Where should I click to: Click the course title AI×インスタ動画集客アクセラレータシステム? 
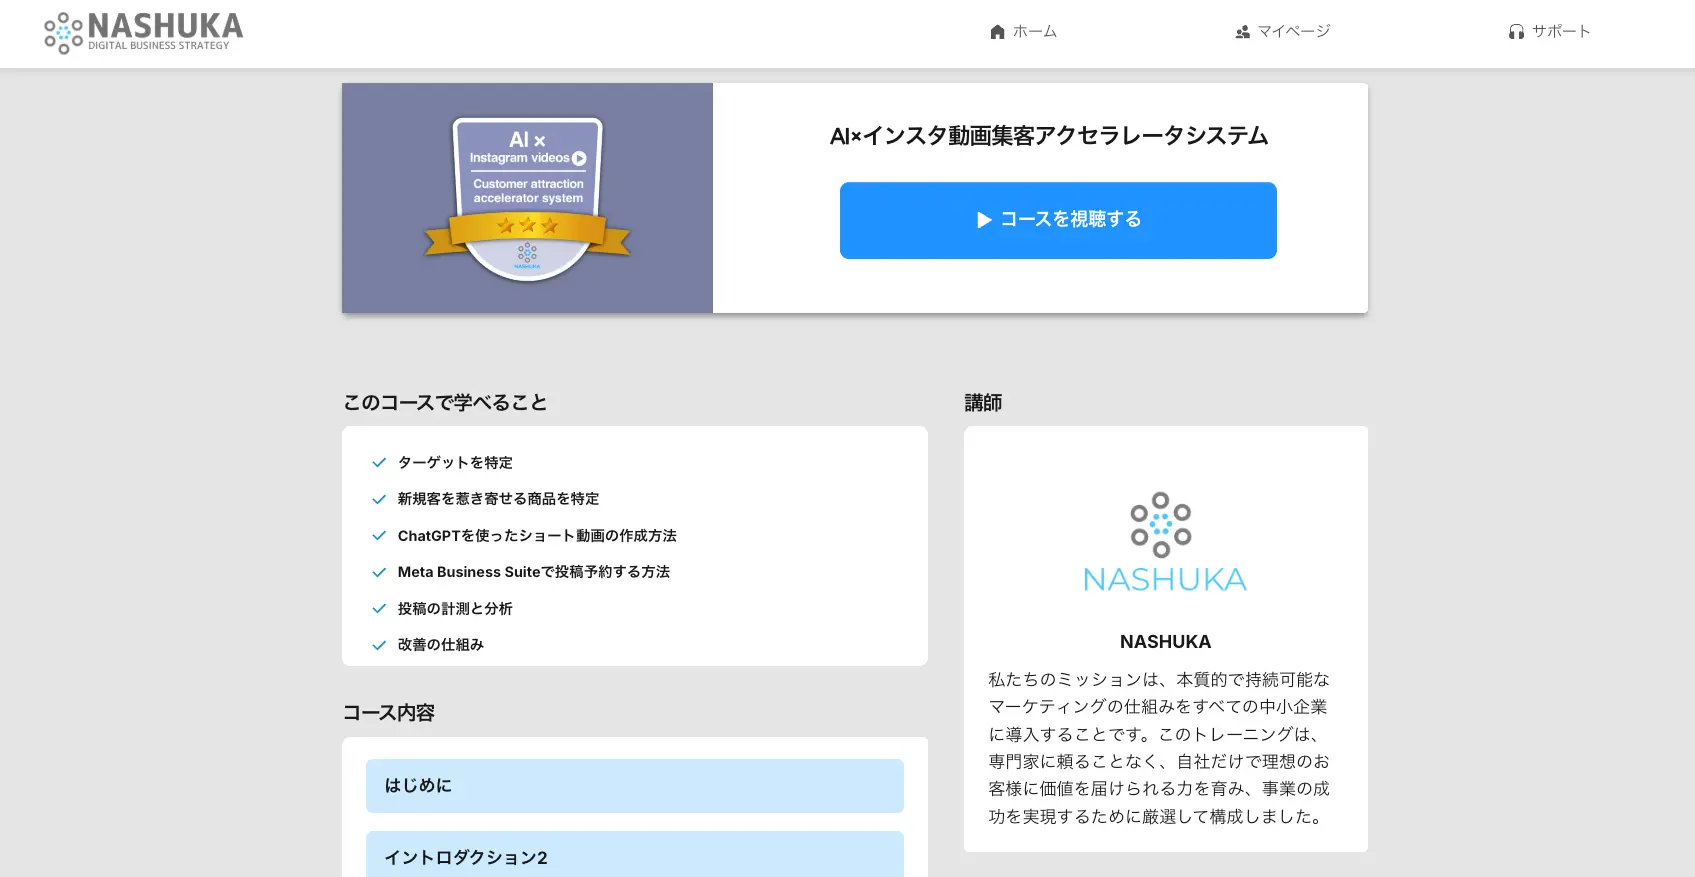pyautogui.click(x=1049, y=136)
